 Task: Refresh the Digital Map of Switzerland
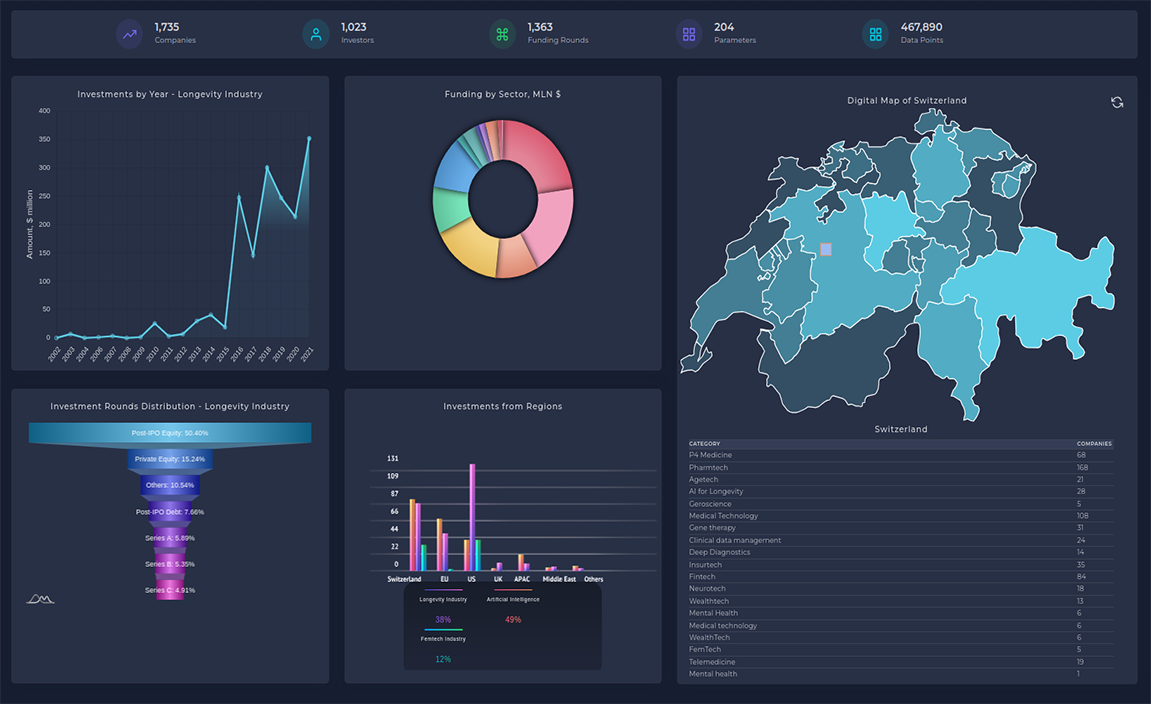(1117, 102)
